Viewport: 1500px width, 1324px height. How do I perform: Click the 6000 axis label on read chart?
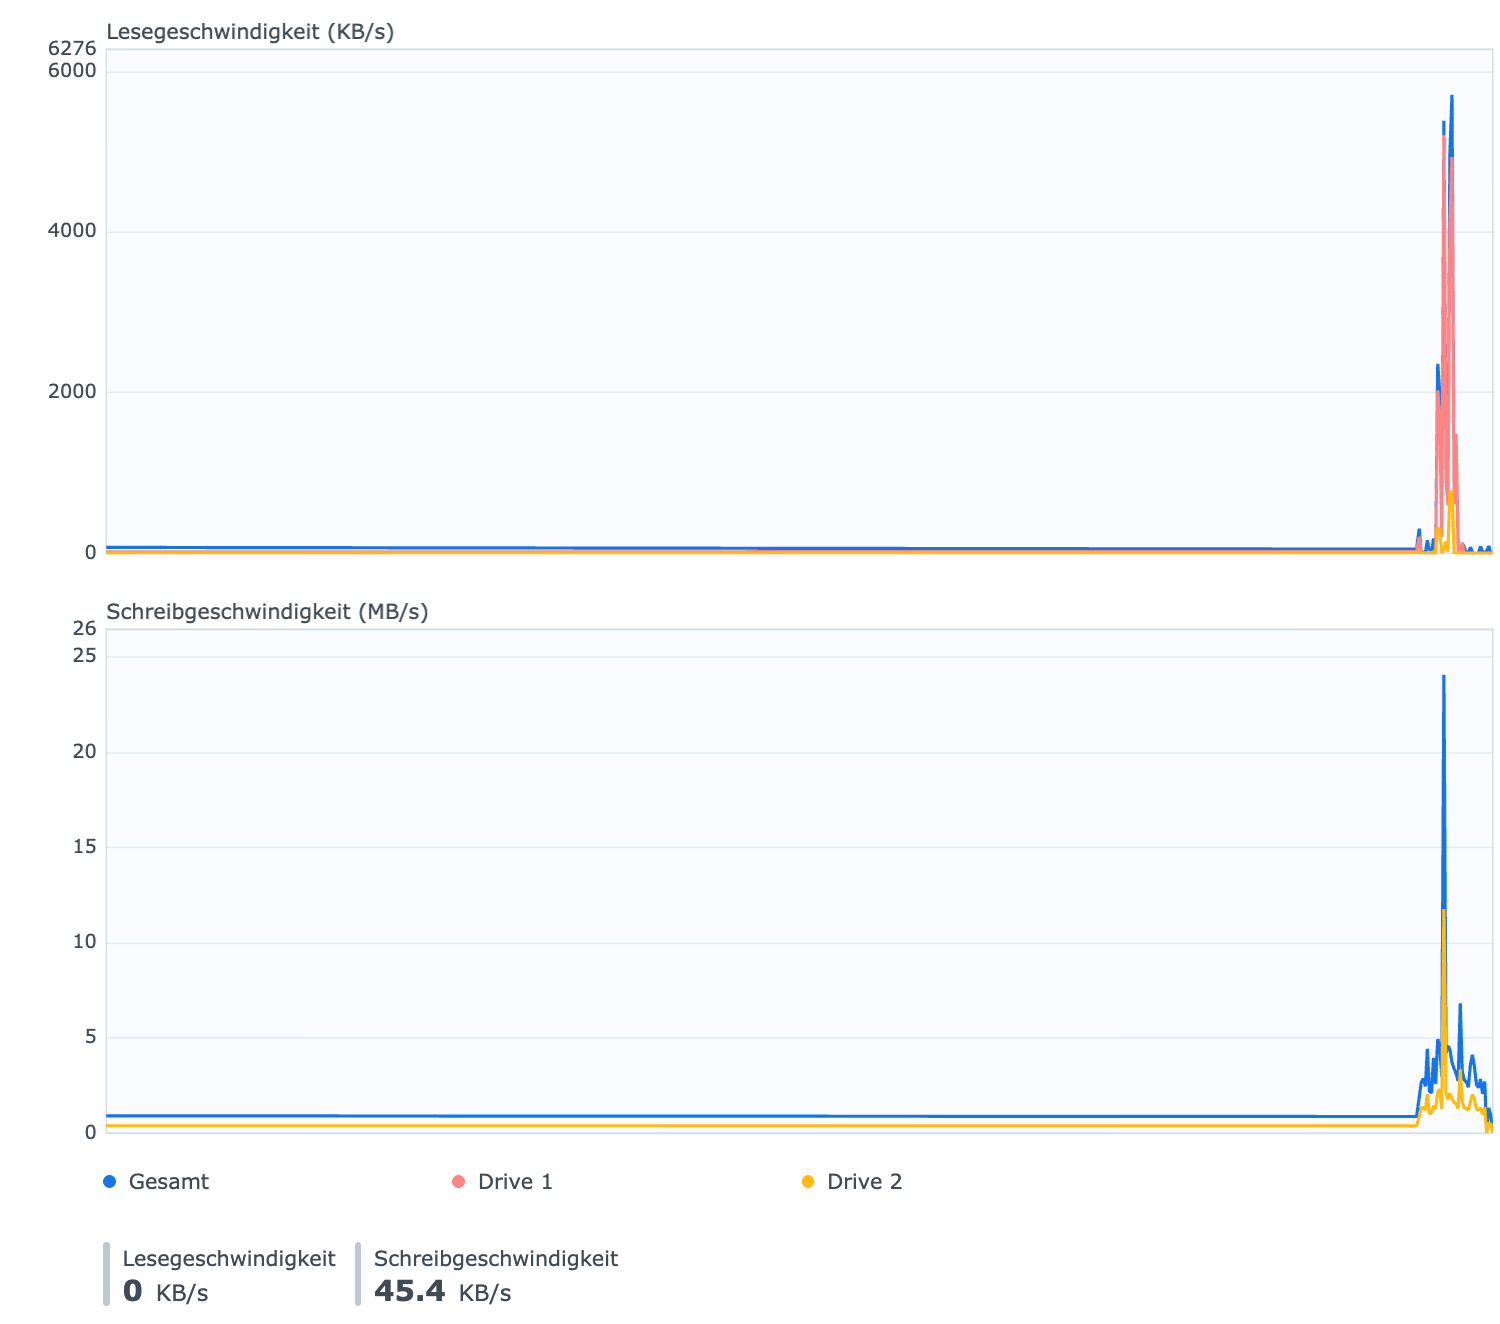coord(72,70)
